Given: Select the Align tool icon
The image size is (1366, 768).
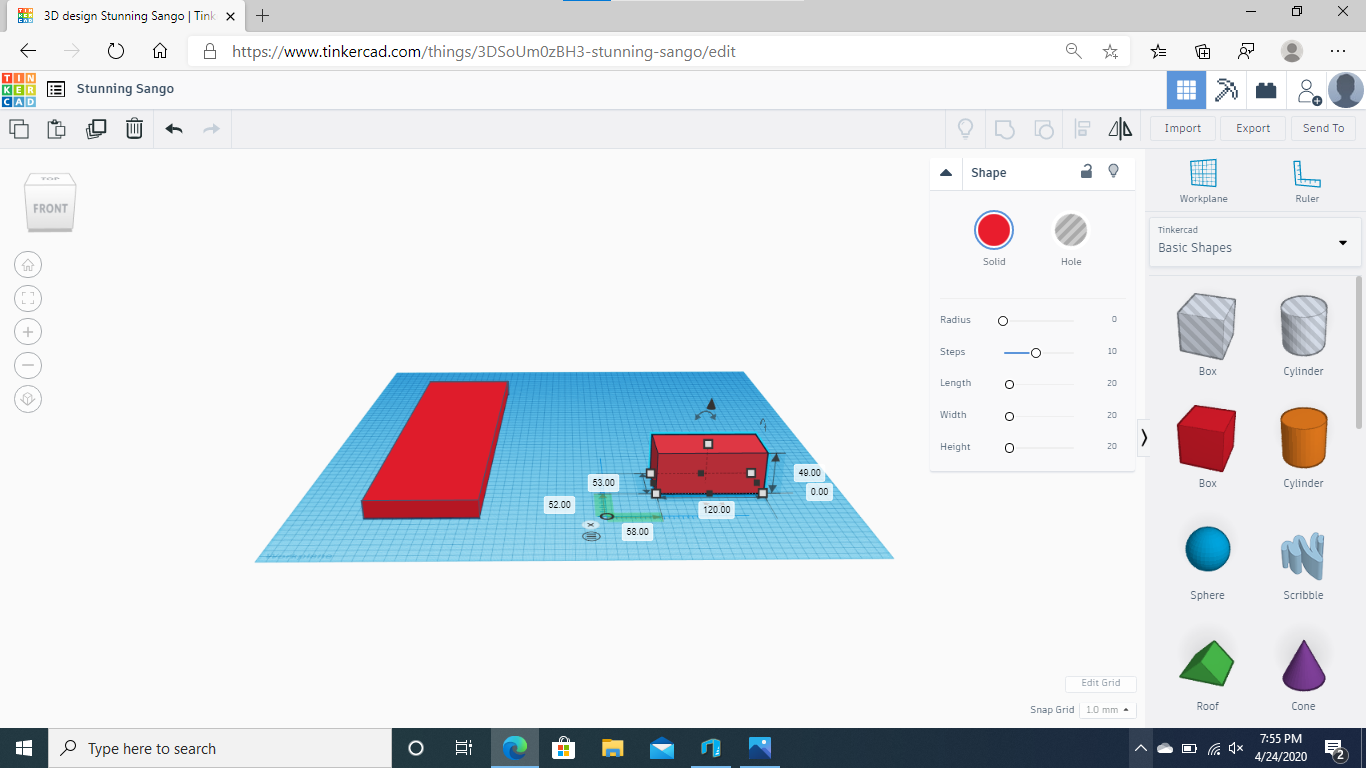Looking at the screenshot, I should (x=1082, y=128).
